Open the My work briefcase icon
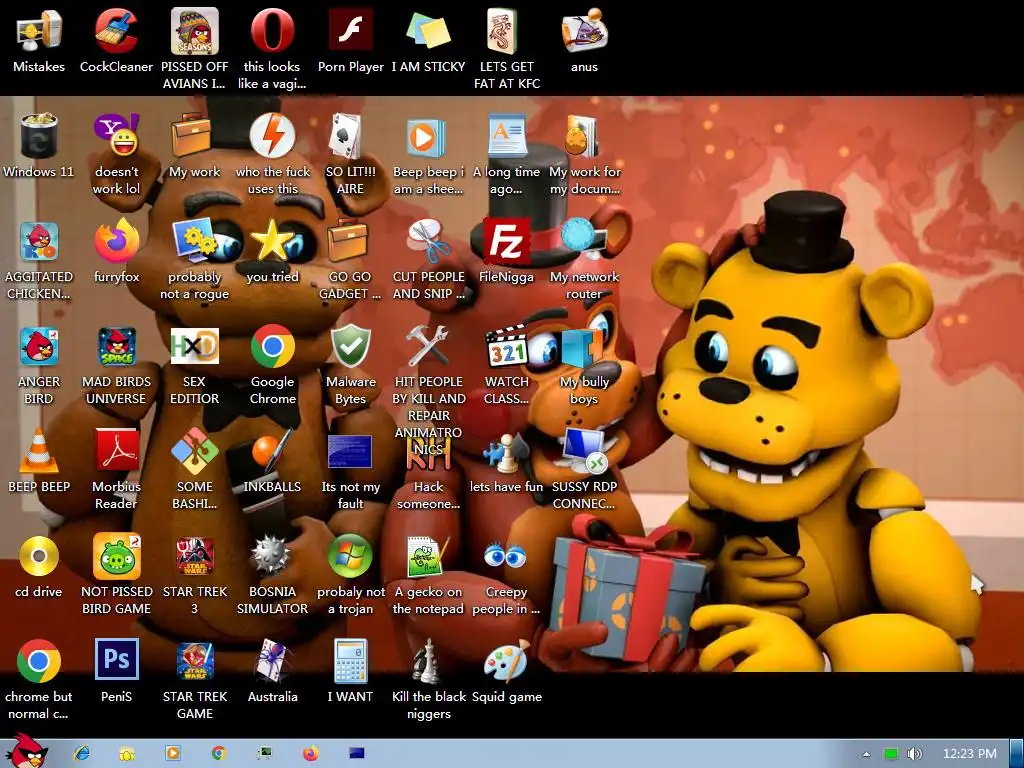This screenshot has height=768, width=1024. [193, 136]
